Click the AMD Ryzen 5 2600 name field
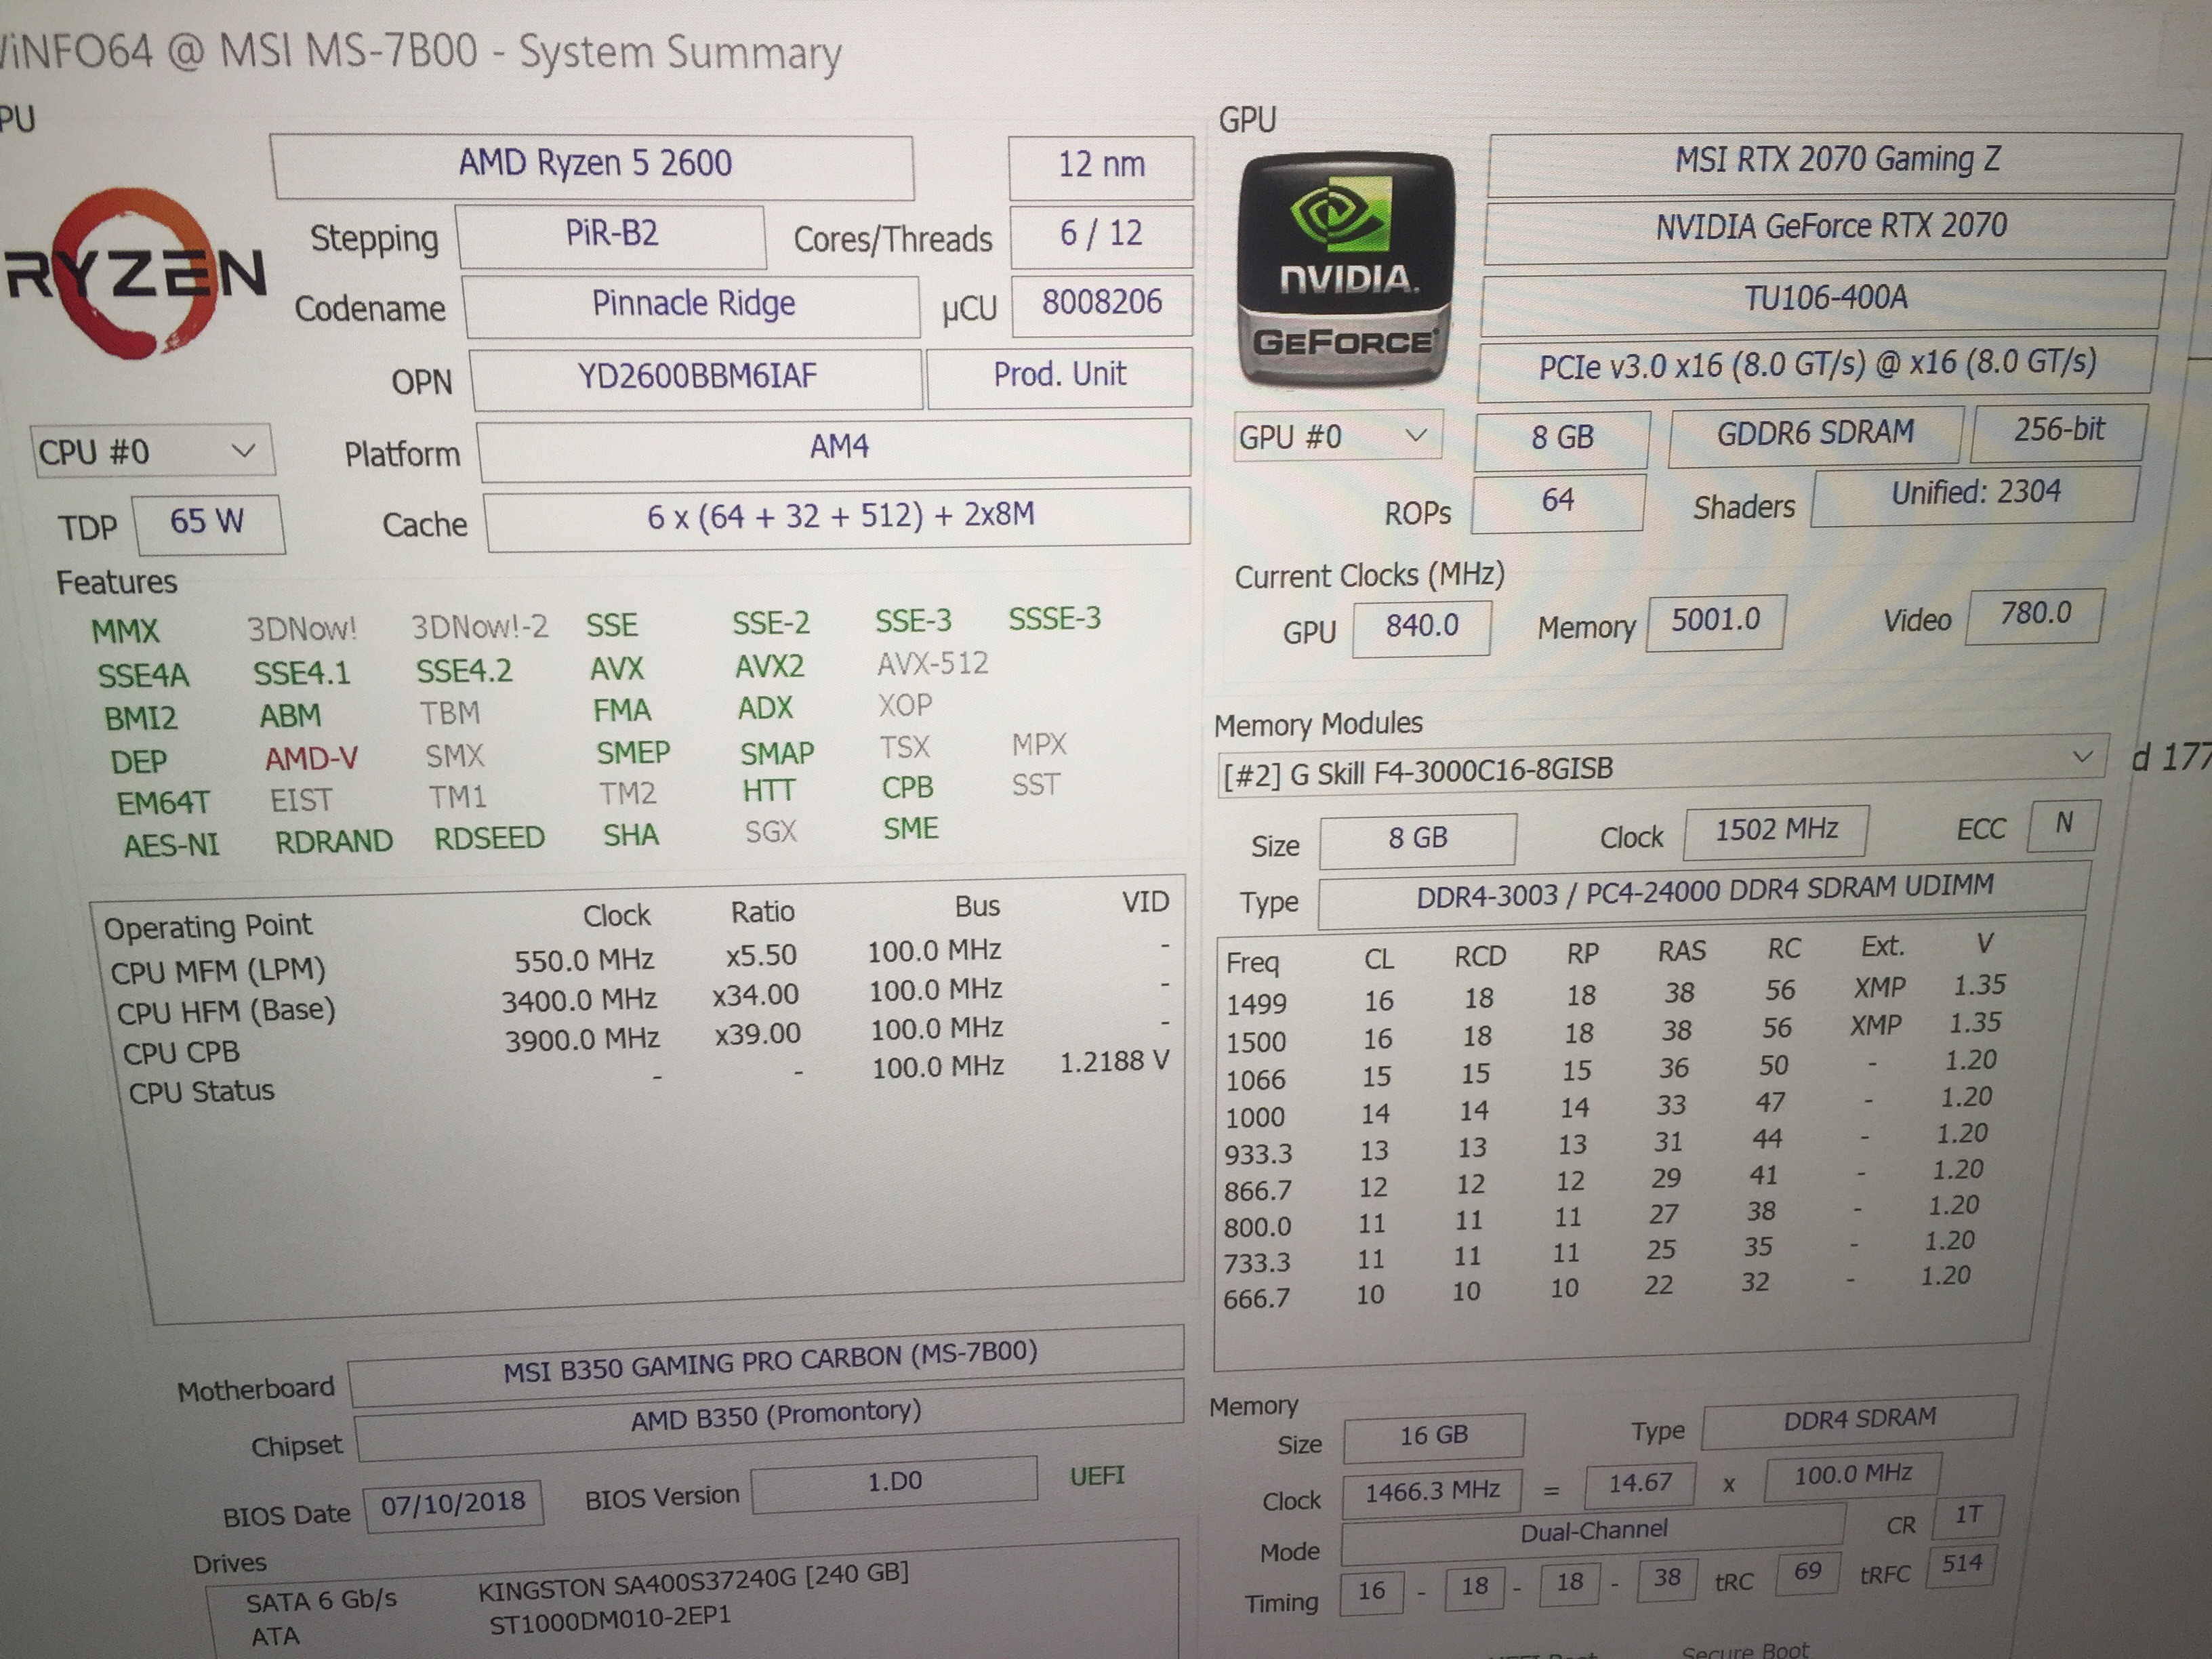This screenshot has width=2212, height=1659. tap(594, 164)
